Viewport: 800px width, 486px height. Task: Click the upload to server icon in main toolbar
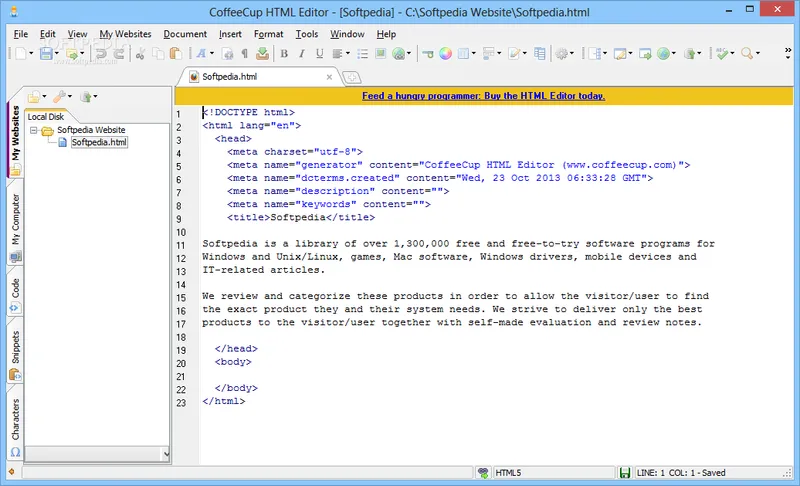(690, 53)
